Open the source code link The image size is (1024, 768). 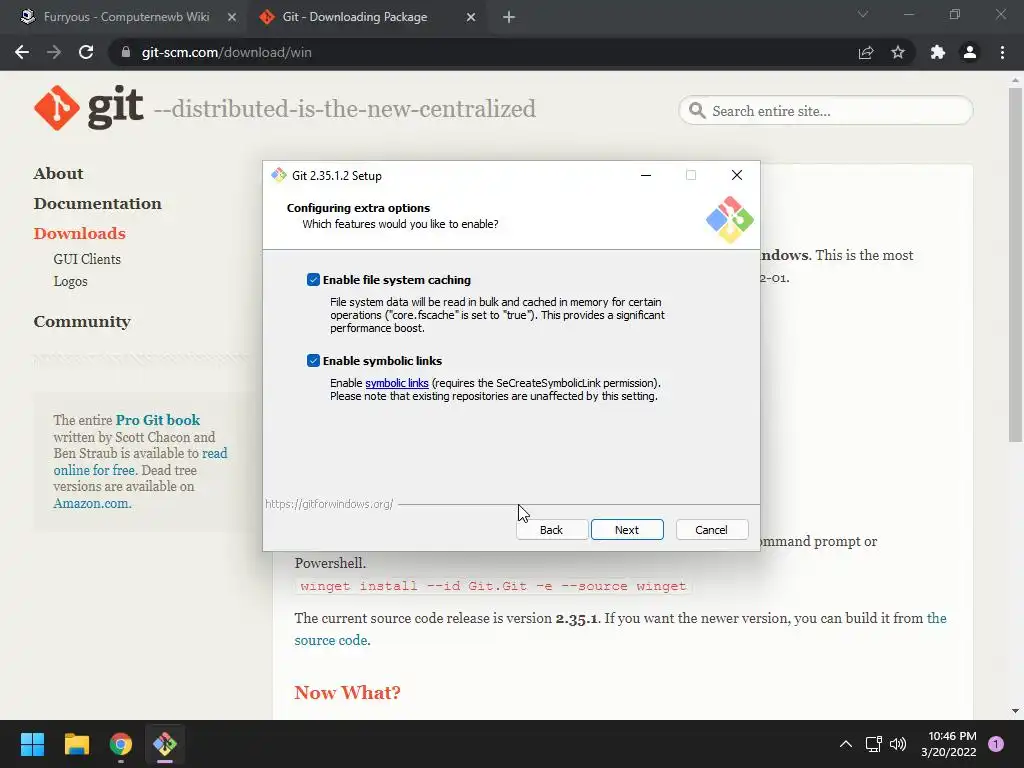(330, 640)
